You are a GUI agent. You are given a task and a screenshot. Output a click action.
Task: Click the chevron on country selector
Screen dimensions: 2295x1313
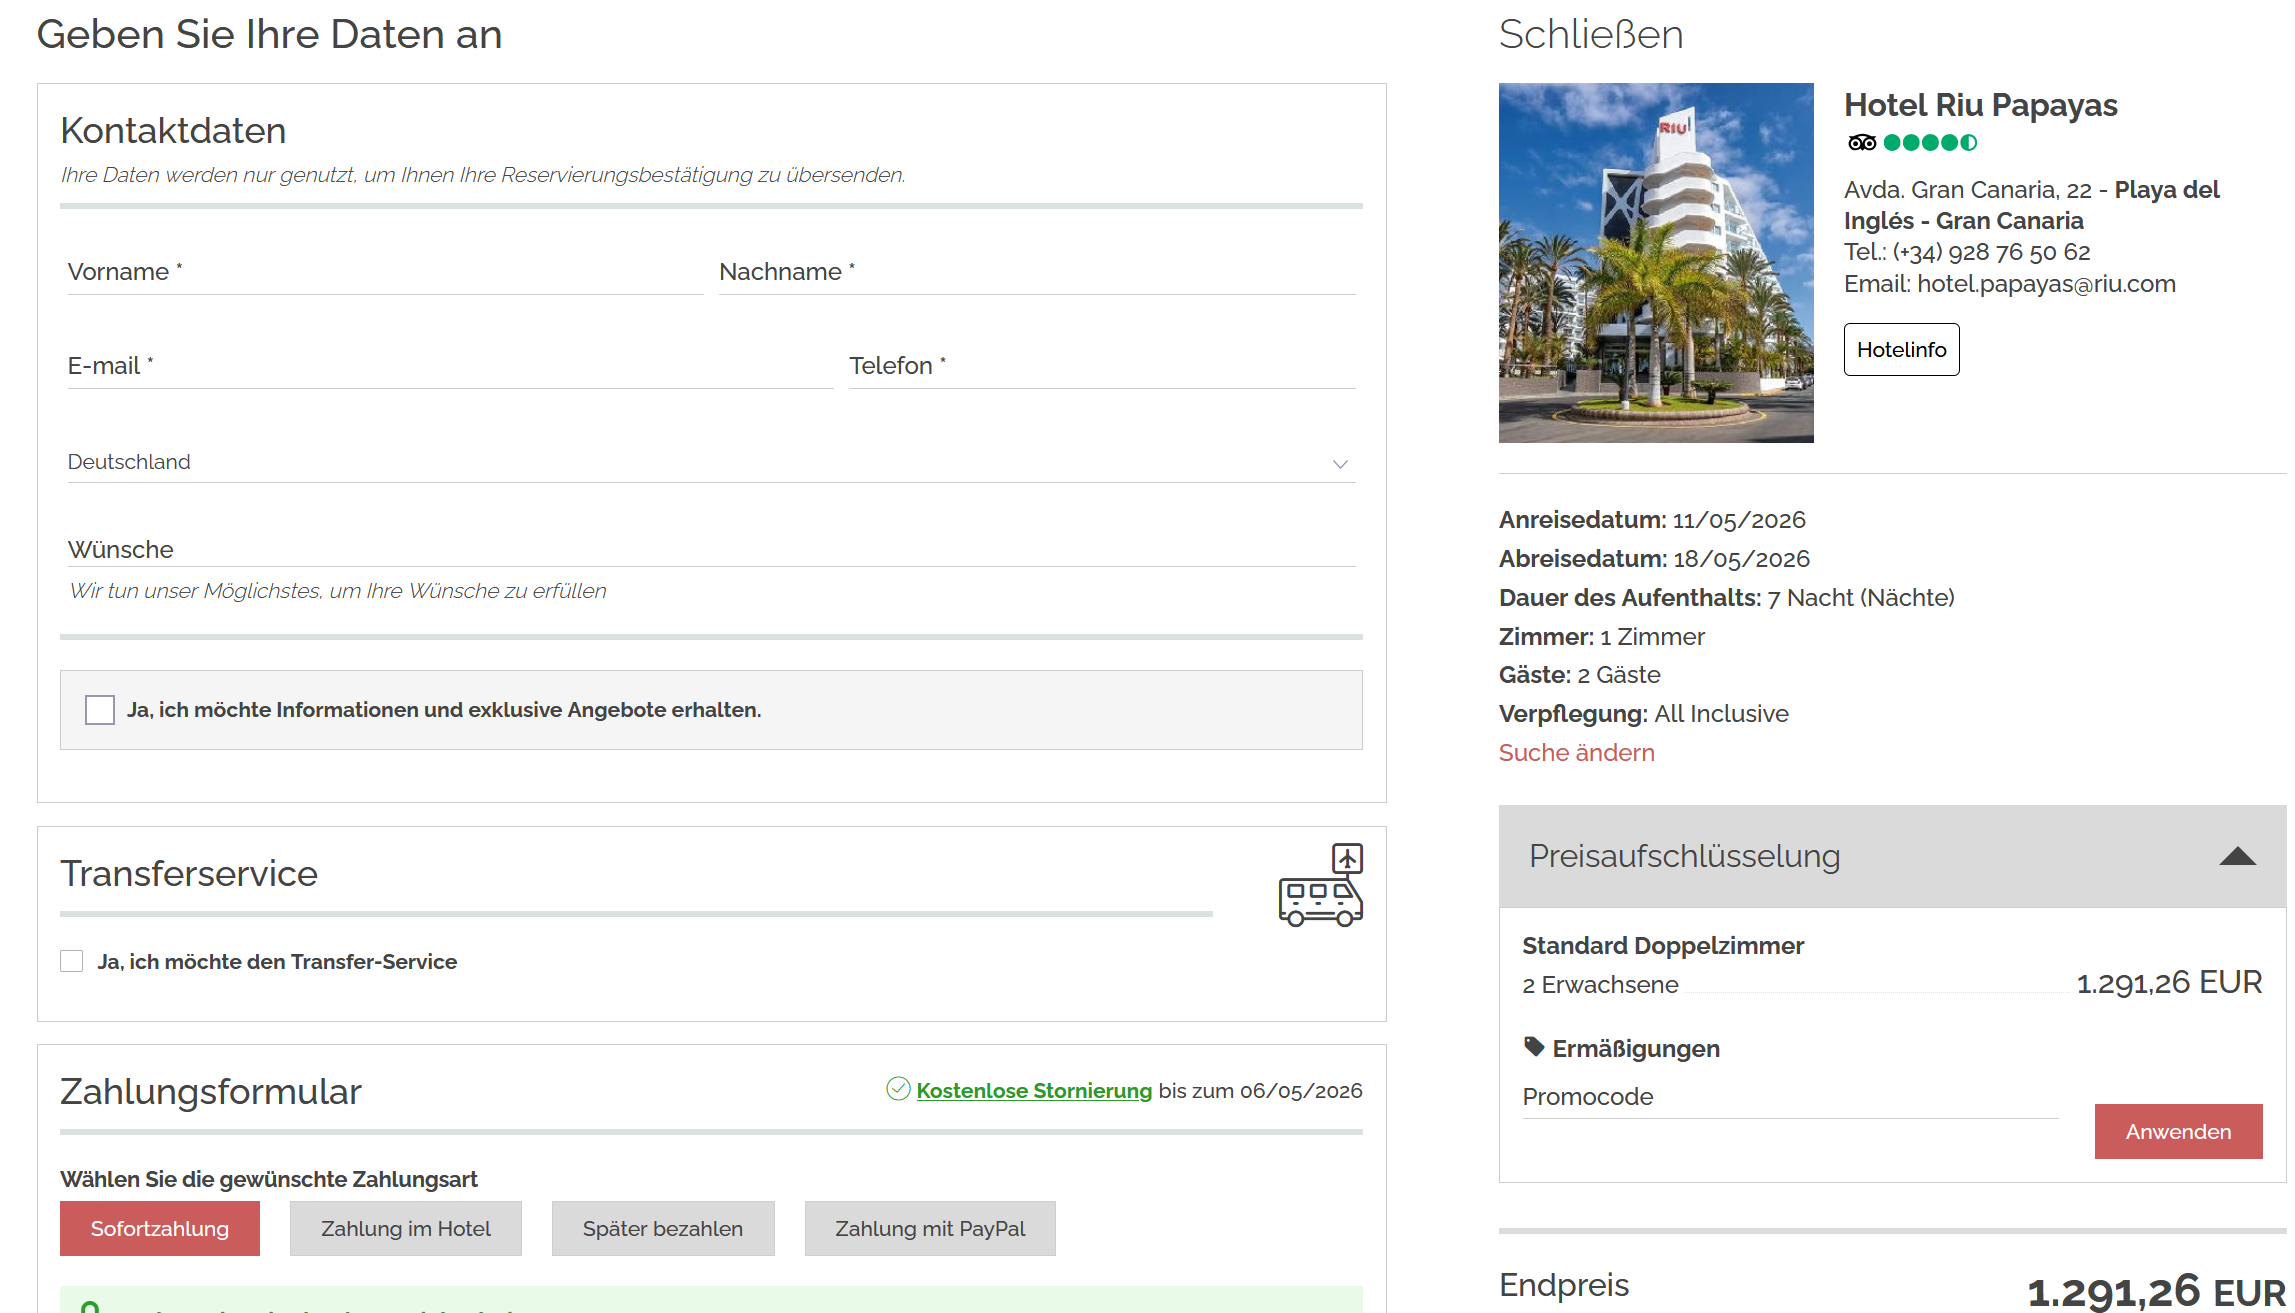1340,464
